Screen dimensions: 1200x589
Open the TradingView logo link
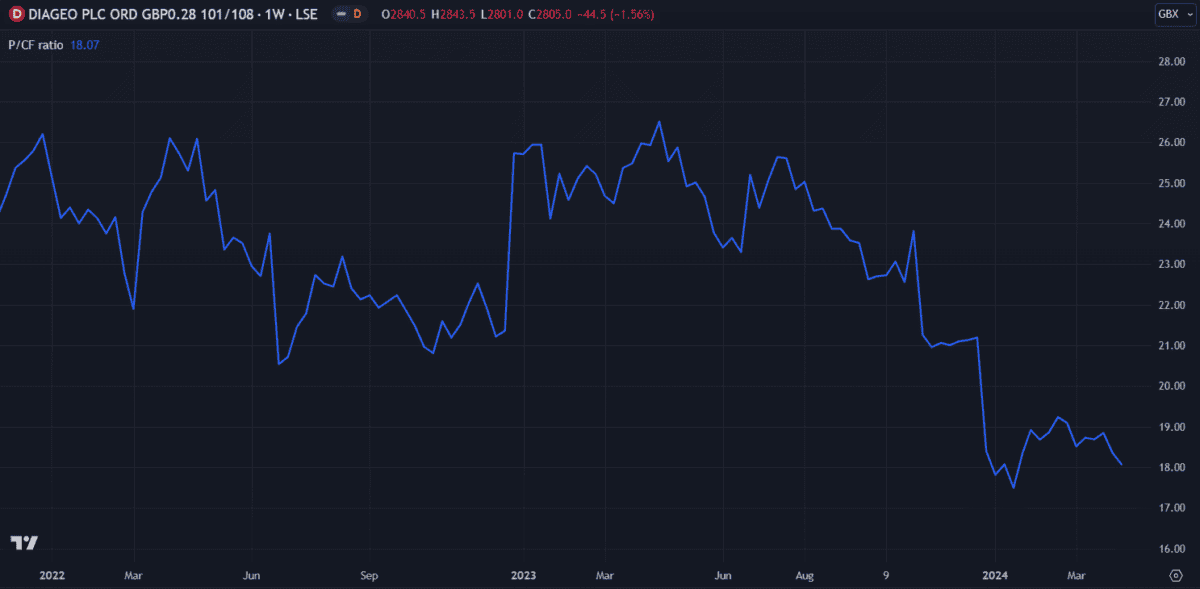[24, 543]
